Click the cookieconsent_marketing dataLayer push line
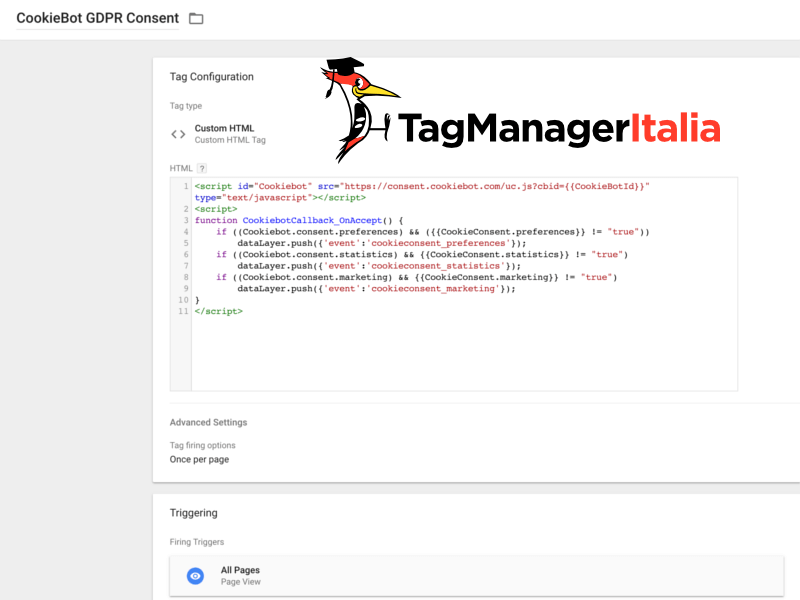 [x=377, y=289]
